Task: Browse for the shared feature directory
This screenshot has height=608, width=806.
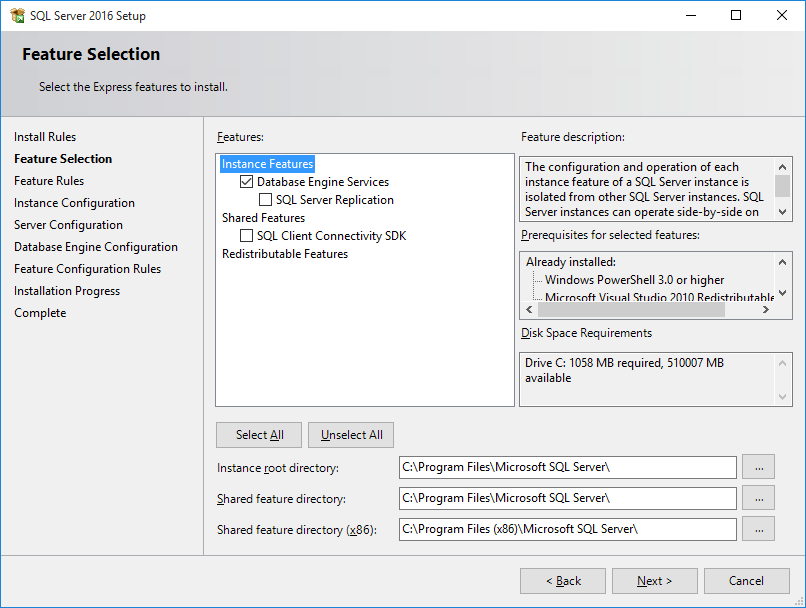Action: [x=759, y=497]
